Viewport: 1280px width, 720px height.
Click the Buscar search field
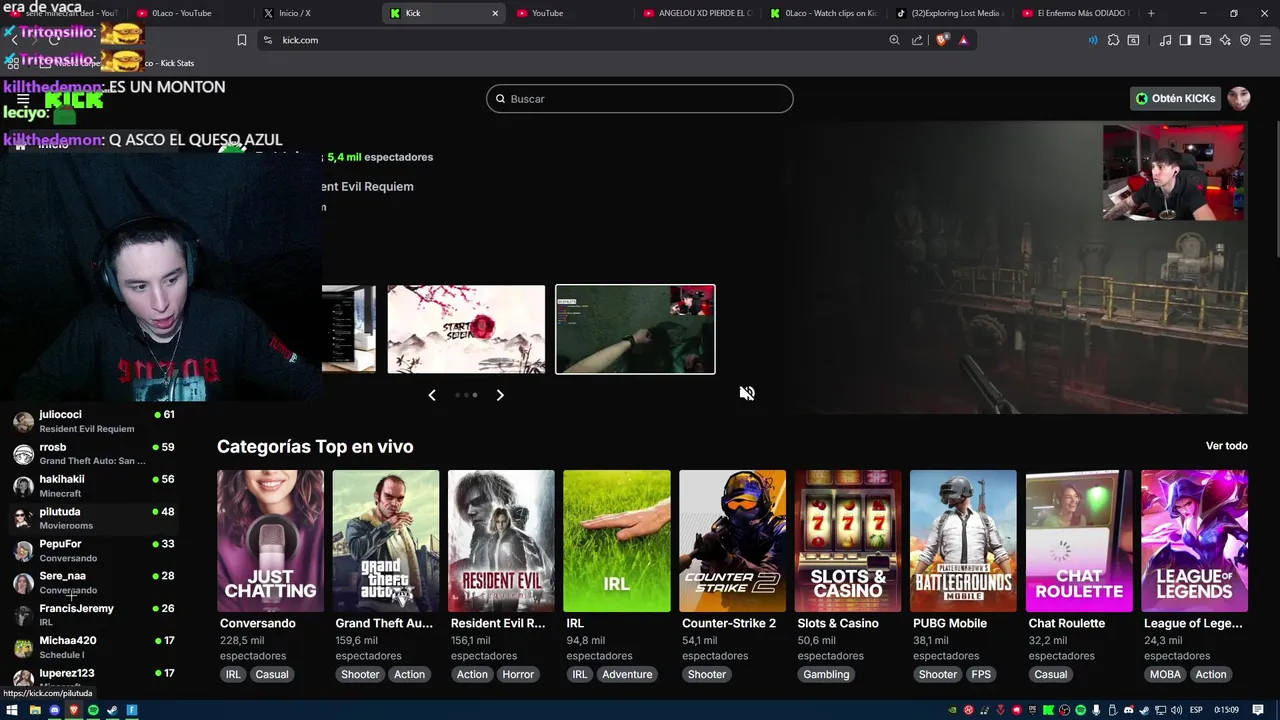[640, 99]
